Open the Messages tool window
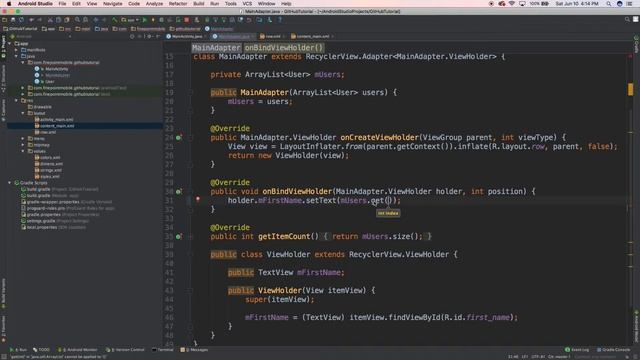 pos(194,350)
